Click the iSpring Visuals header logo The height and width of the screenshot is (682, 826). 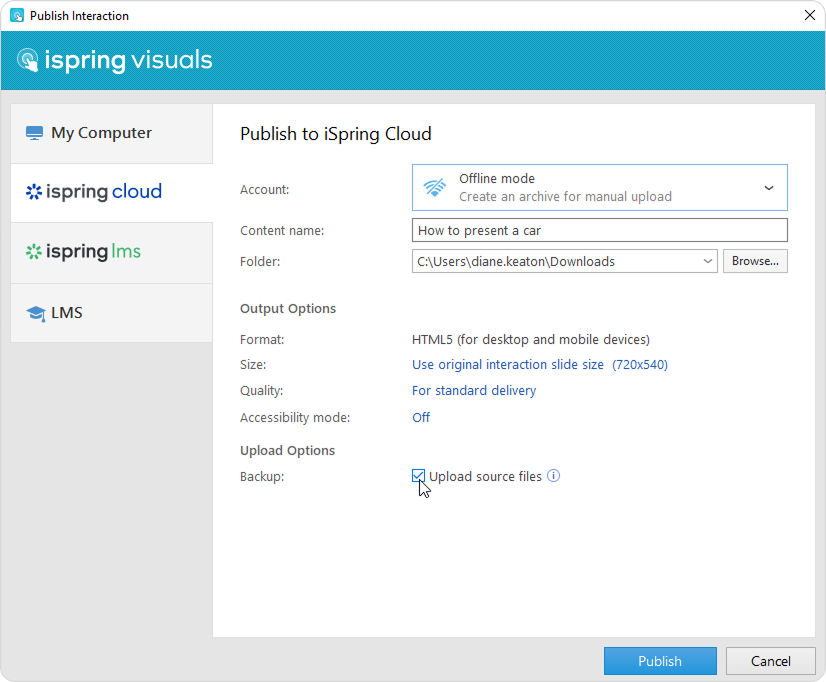(x=114, y=60)
